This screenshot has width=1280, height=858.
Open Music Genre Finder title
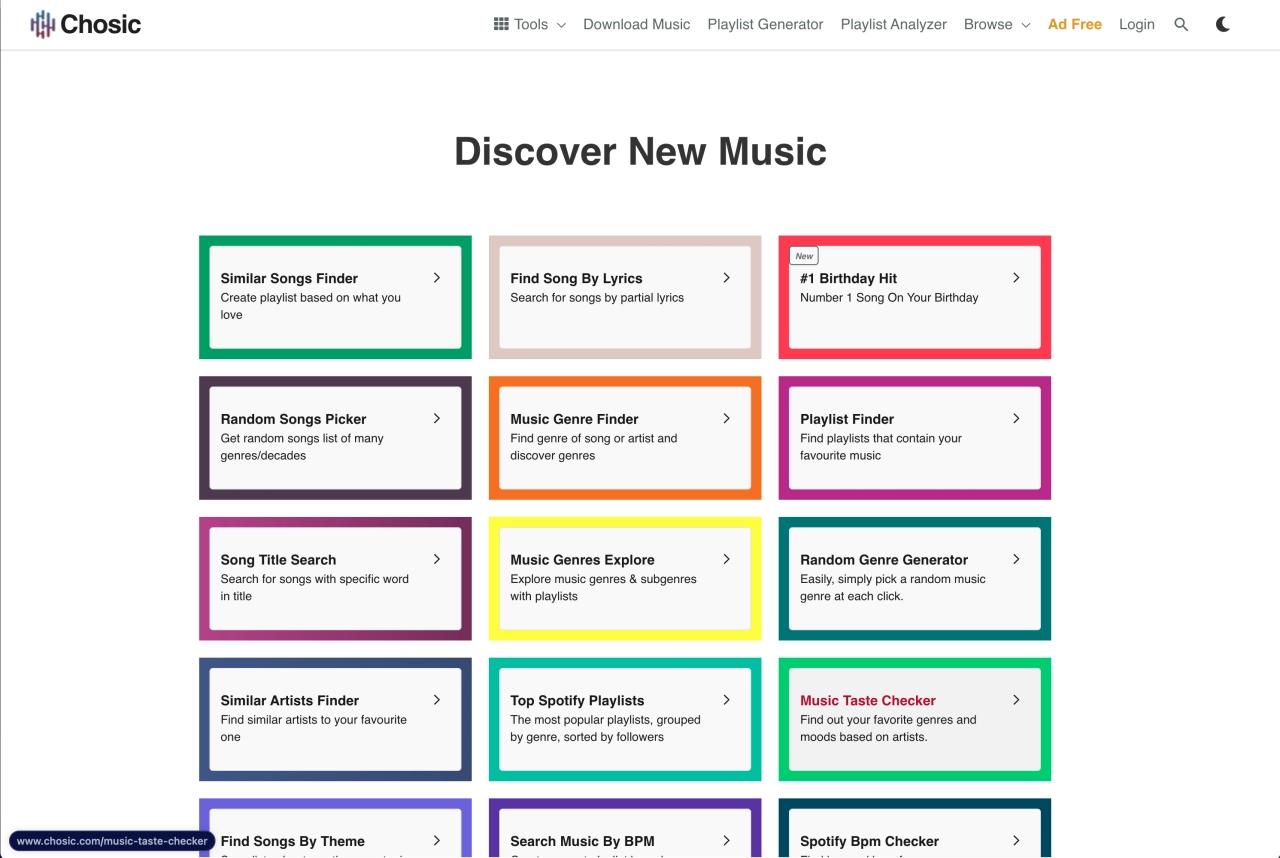(574, 420)
